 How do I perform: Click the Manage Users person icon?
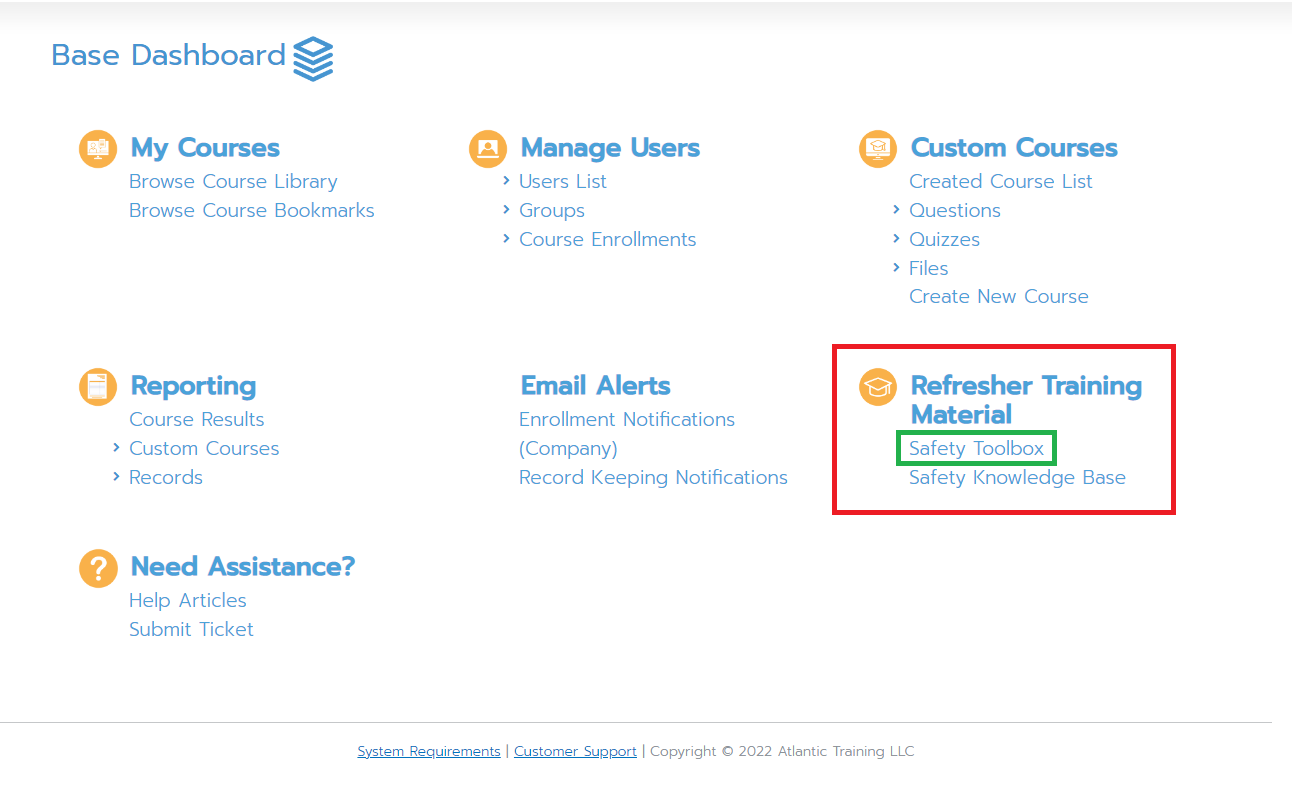point(488,149)
